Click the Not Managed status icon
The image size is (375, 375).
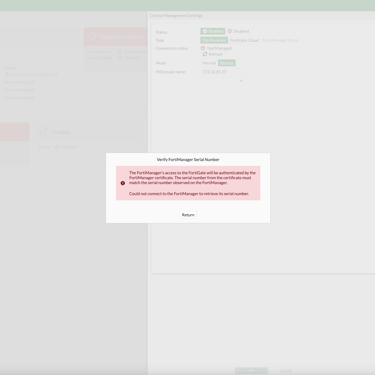pos(203,48)
